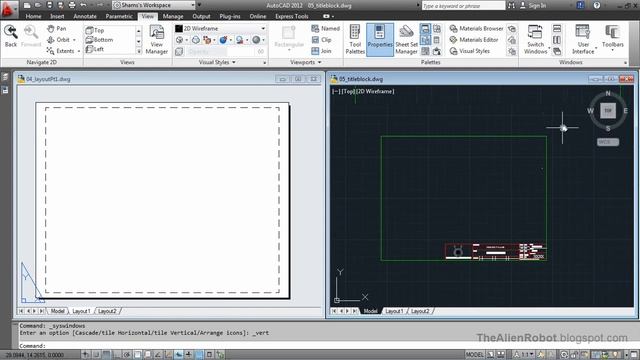Switch to the Home ribbon tab
This screenshot has height=360, width=640.
[33, 16]
